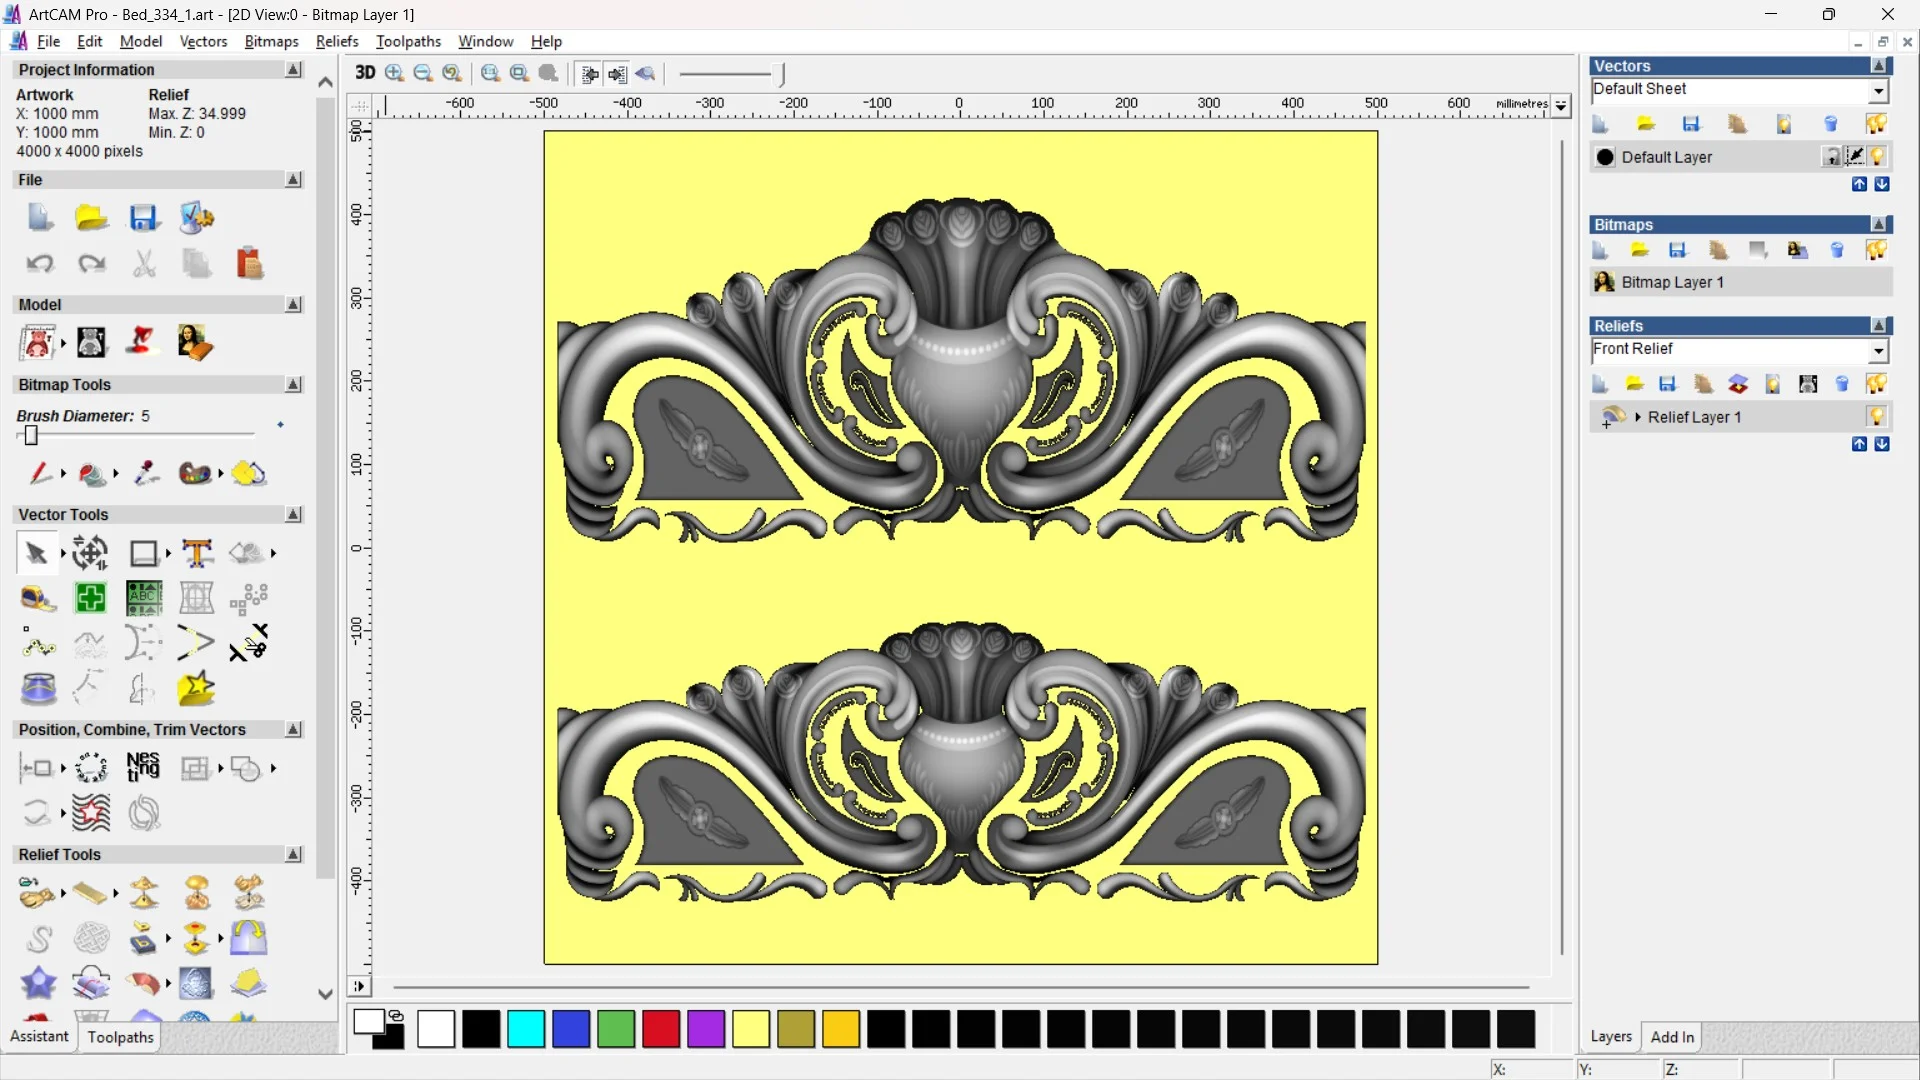1920x1080 pixels.
Task: Toggle Default Layer lock icon
Action: pyautogui.click(x=1831, y=156)
